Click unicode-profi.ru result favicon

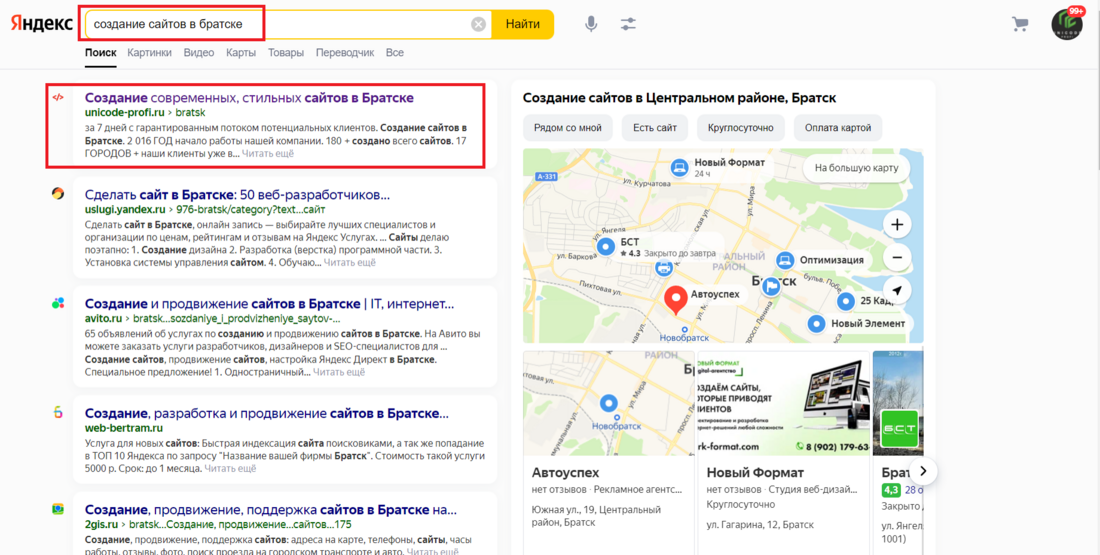click(x=58, y=98)
